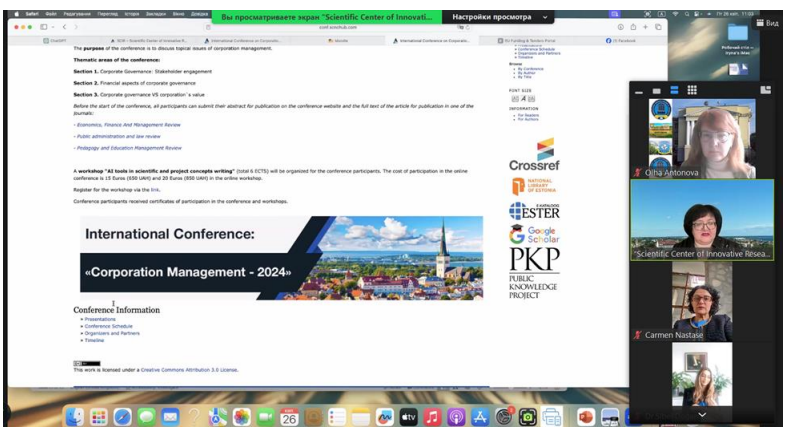The width and height of the screenshot is (787, 428).
Task: Open Finder from the Dock
Action: (75, 416)
